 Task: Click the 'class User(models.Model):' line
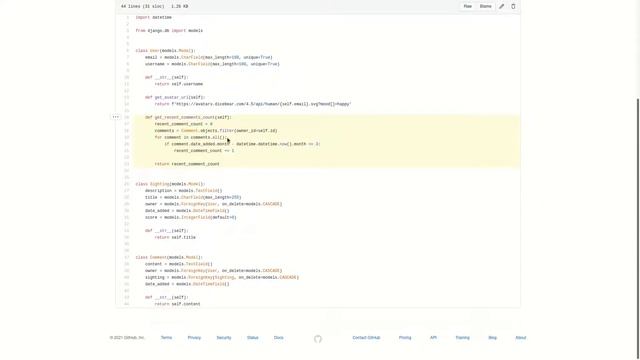pos(165,51)
